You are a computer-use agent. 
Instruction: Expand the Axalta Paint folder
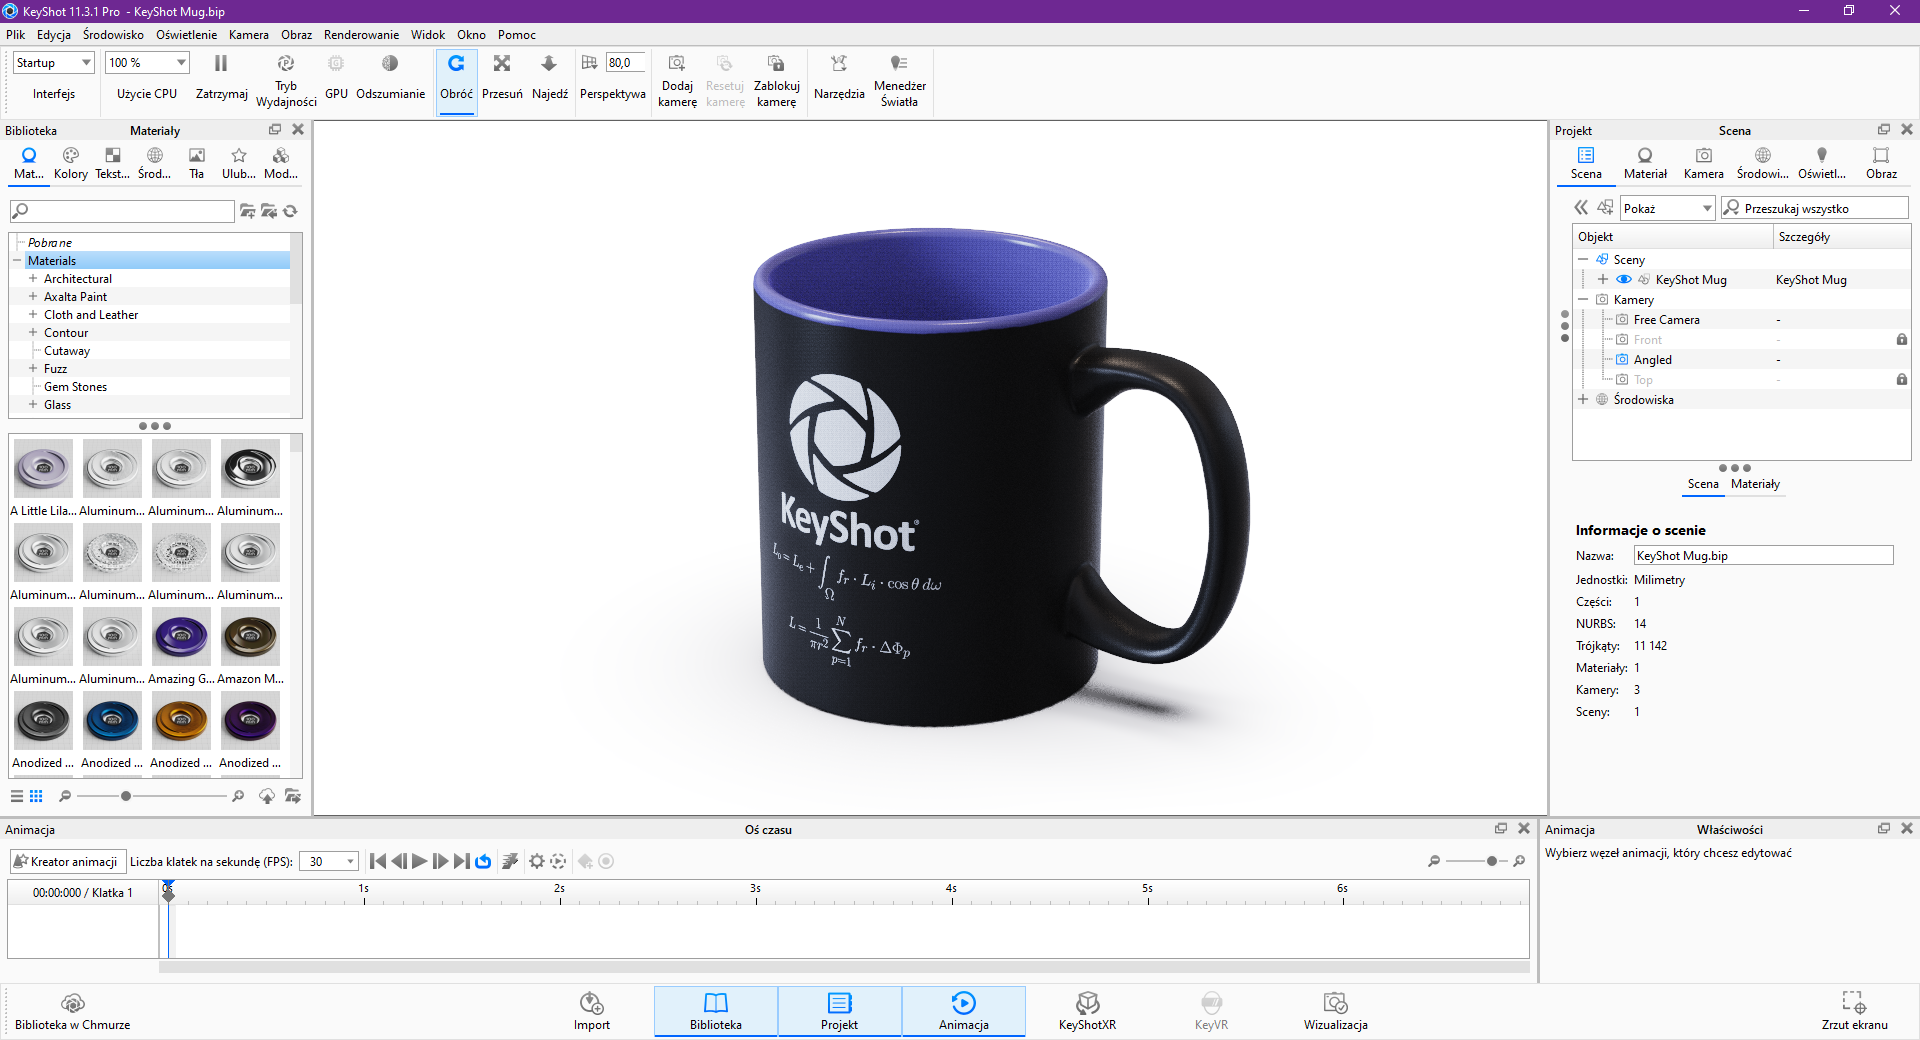[33, 297]
